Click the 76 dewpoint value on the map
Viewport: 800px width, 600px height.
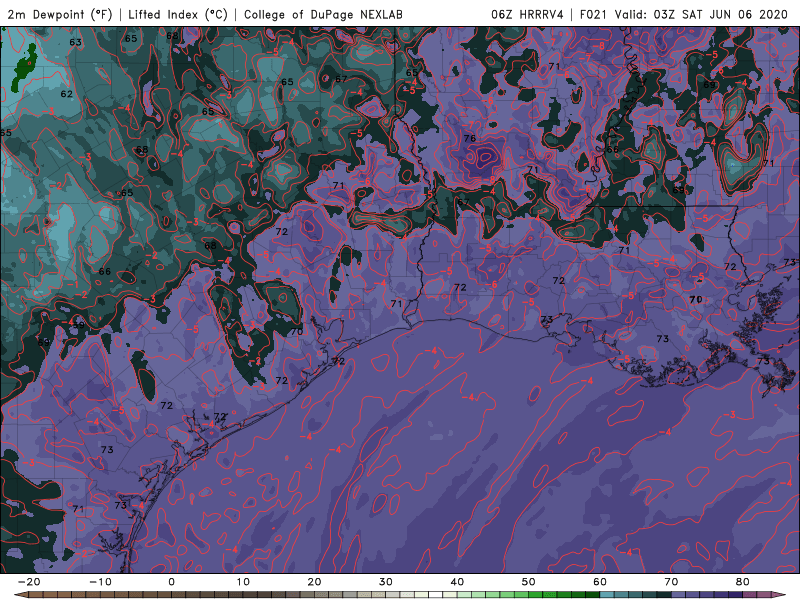coord(470,138)
